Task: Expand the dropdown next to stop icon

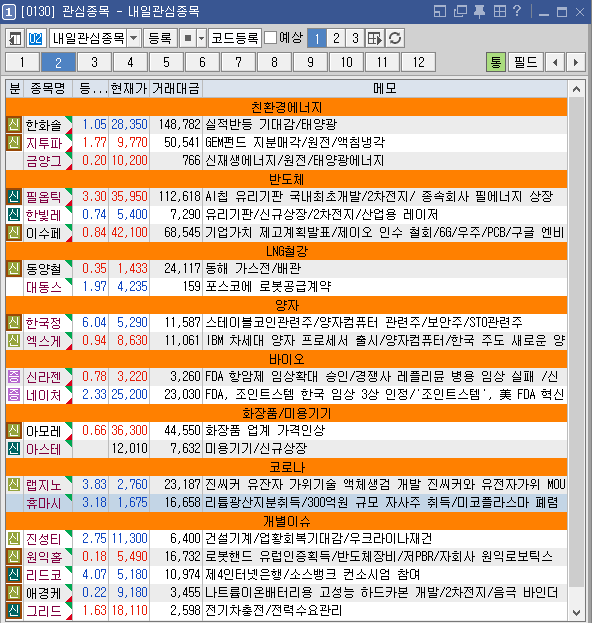Action: [202, 39]
